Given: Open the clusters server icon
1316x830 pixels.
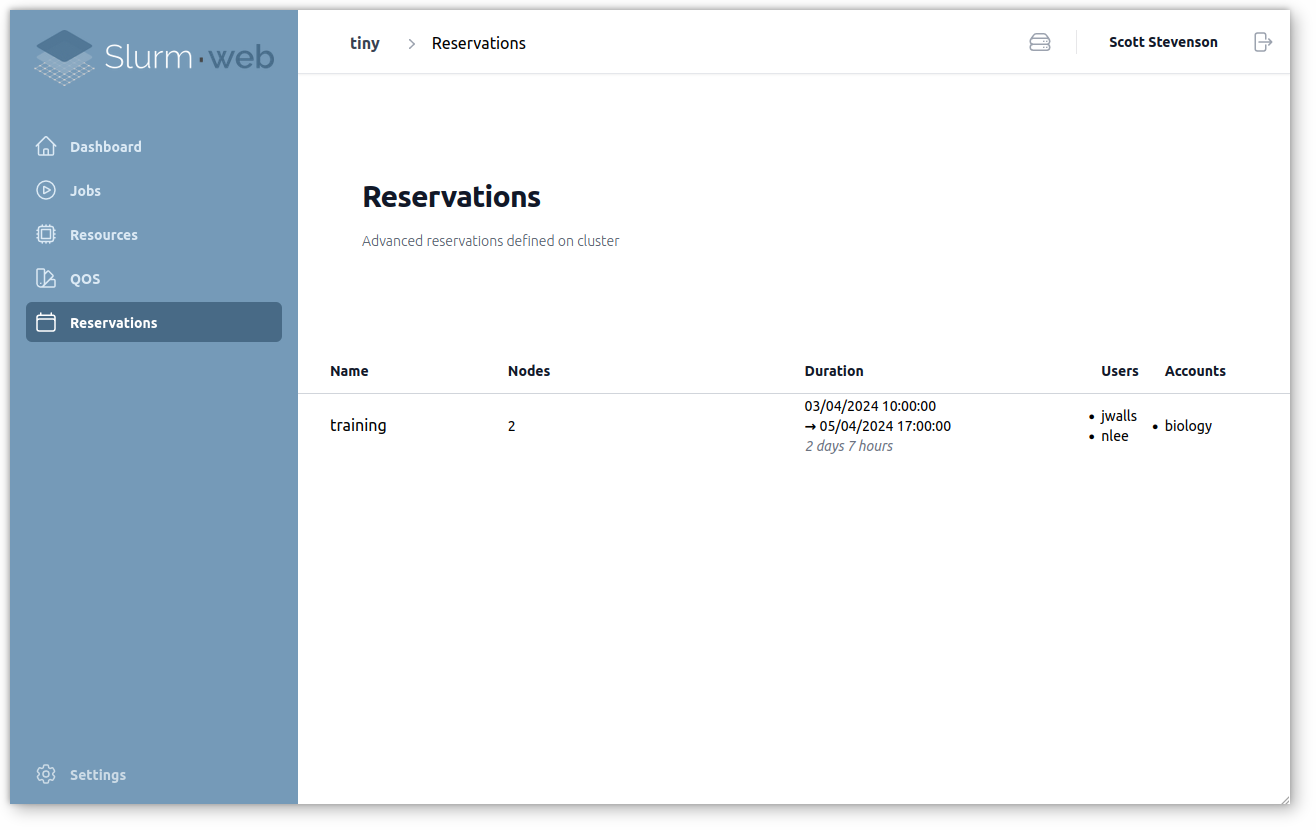Looking at the screenshot, I should pyautogui.click(x=1040, y=43).
